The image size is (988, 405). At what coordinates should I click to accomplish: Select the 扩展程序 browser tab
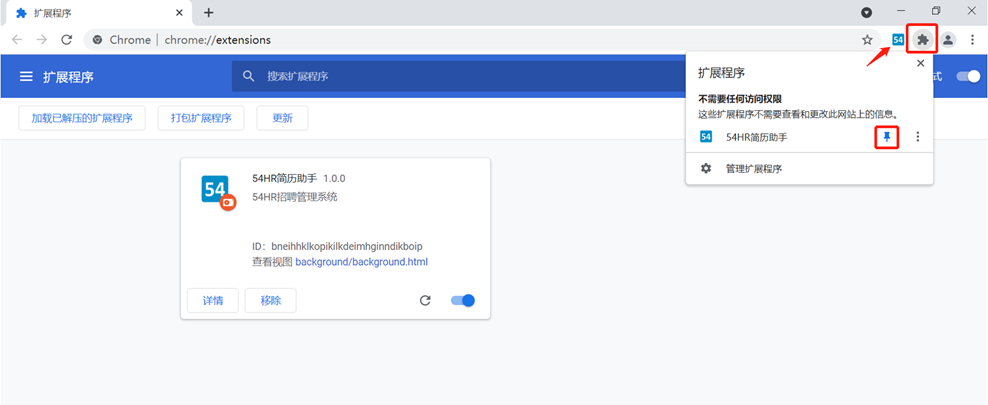(97, 13)
